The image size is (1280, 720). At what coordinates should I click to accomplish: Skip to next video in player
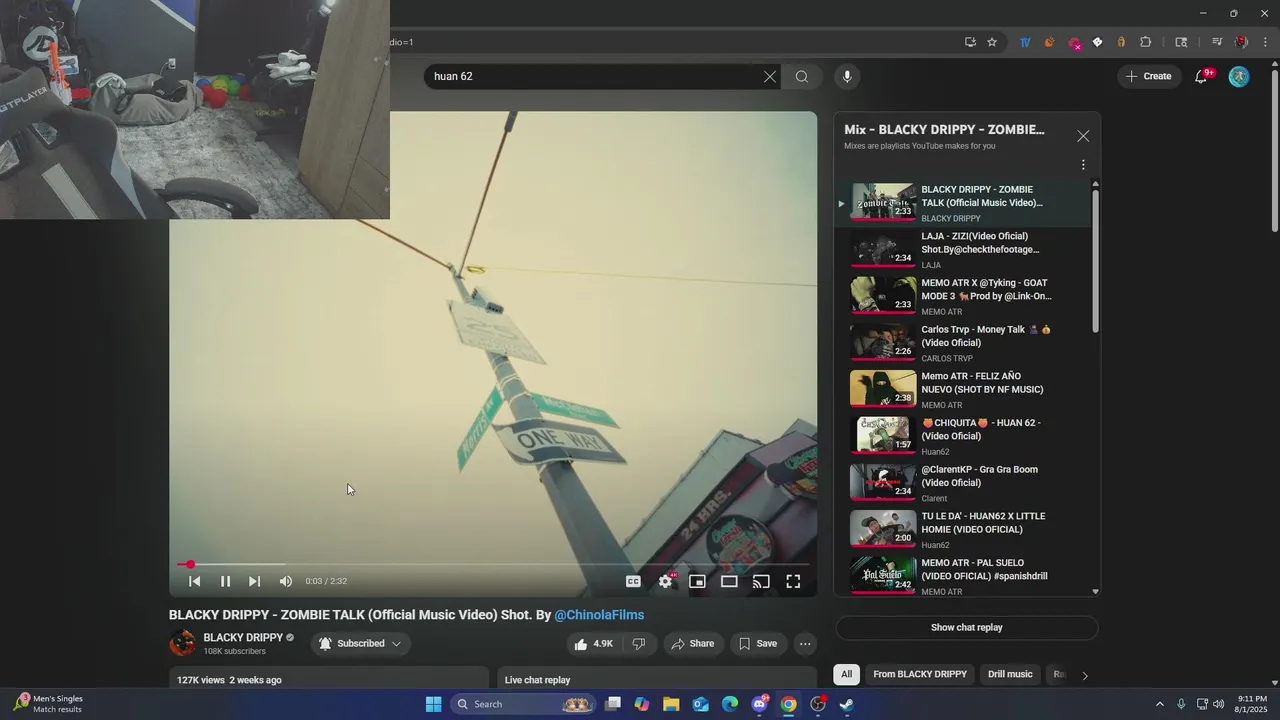coord(254,581)
